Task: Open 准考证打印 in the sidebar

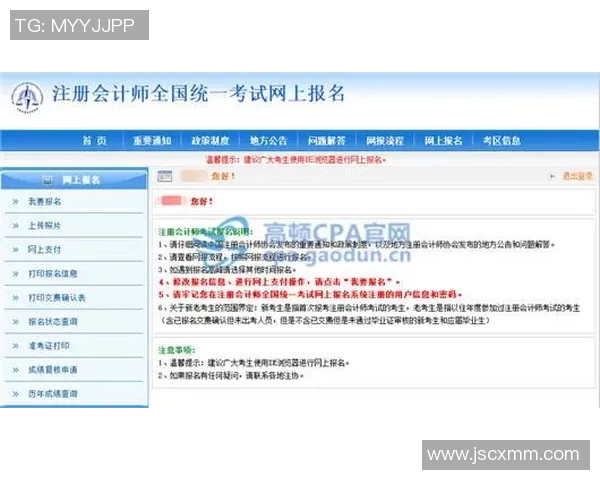Action: coord(49,346)
